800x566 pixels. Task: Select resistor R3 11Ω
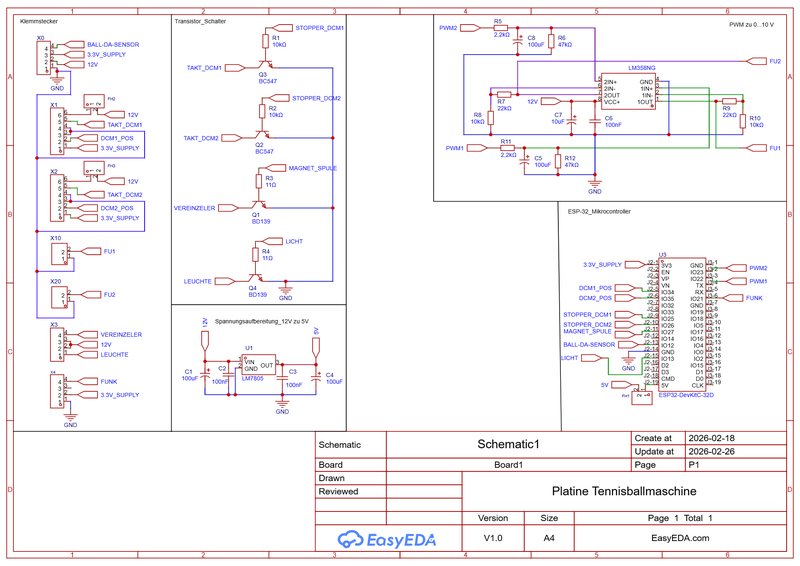(259, 181)
